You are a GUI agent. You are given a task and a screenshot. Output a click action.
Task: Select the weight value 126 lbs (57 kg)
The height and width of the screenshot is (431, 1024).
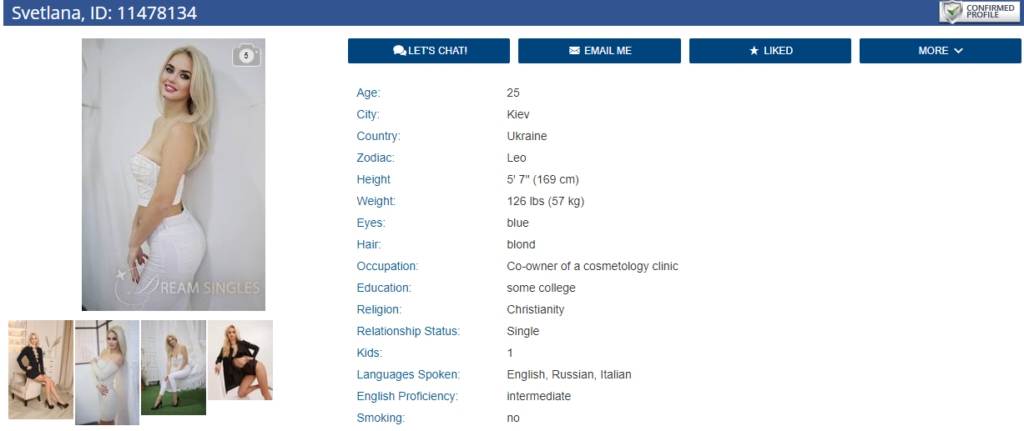tap(545, 201)
